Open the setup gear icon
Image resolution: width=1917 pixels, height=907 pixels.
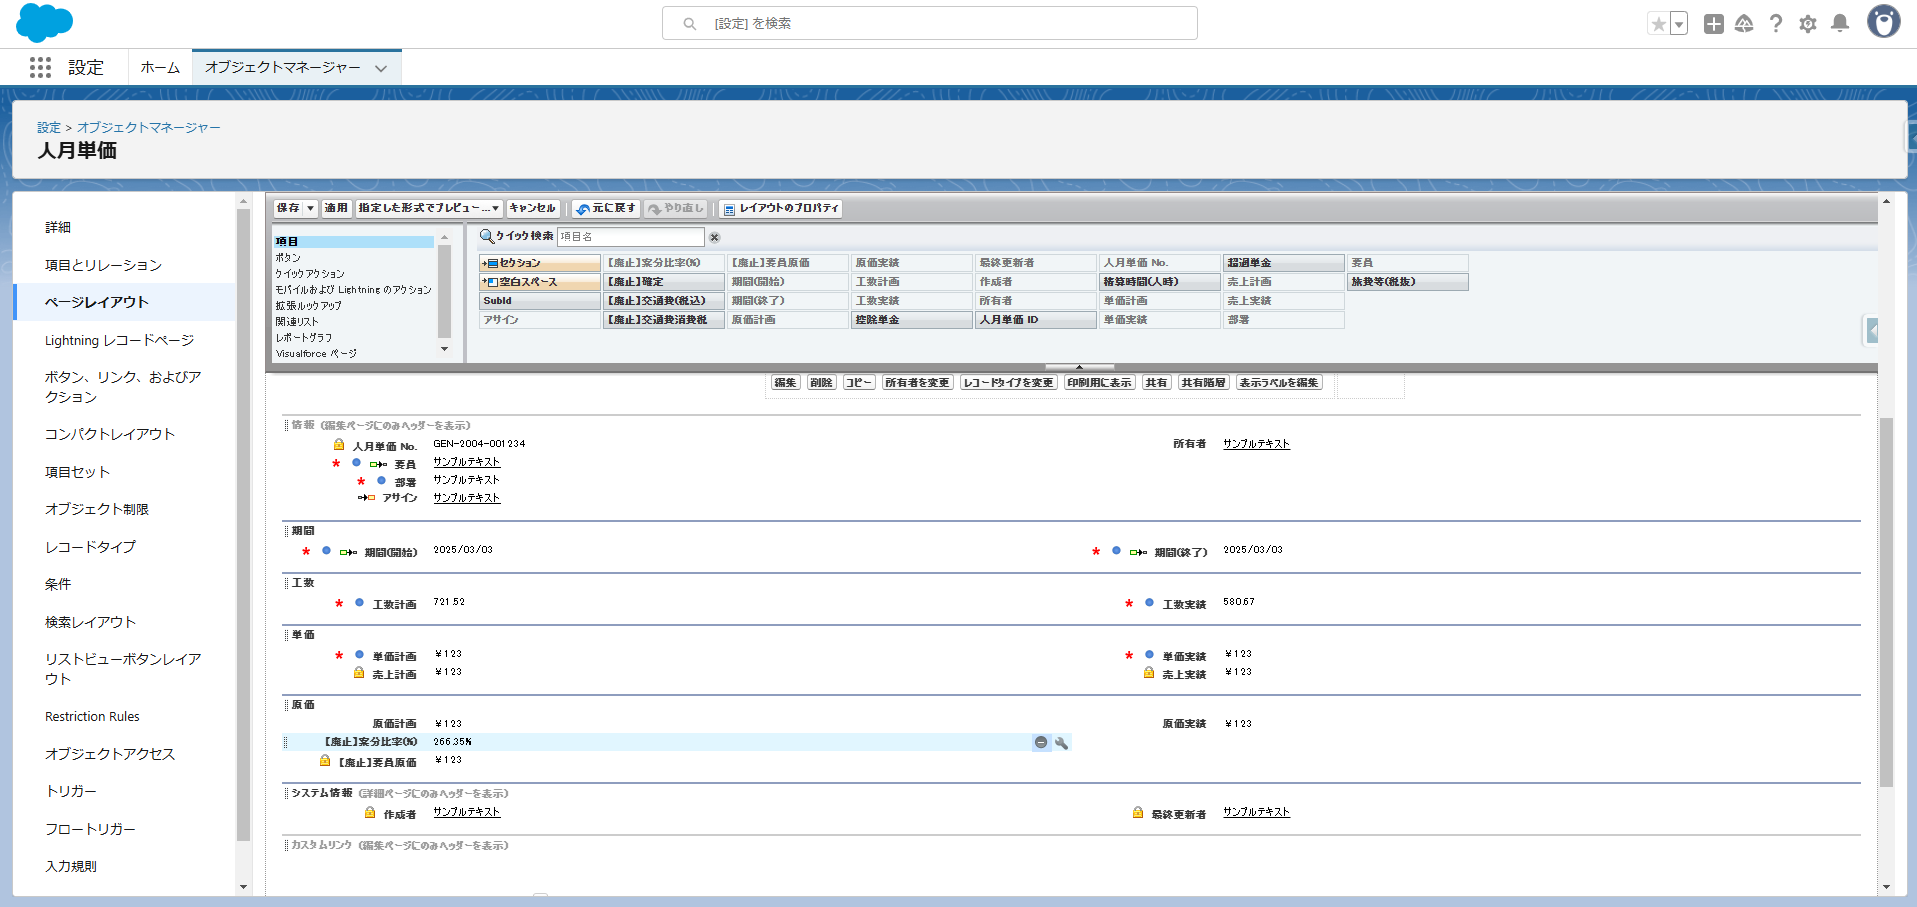(1808, 24)
